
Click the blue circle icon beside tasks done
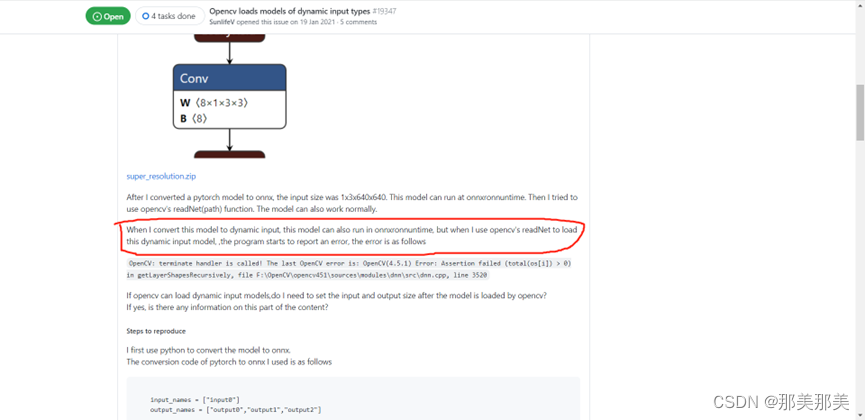click(145, 17)
